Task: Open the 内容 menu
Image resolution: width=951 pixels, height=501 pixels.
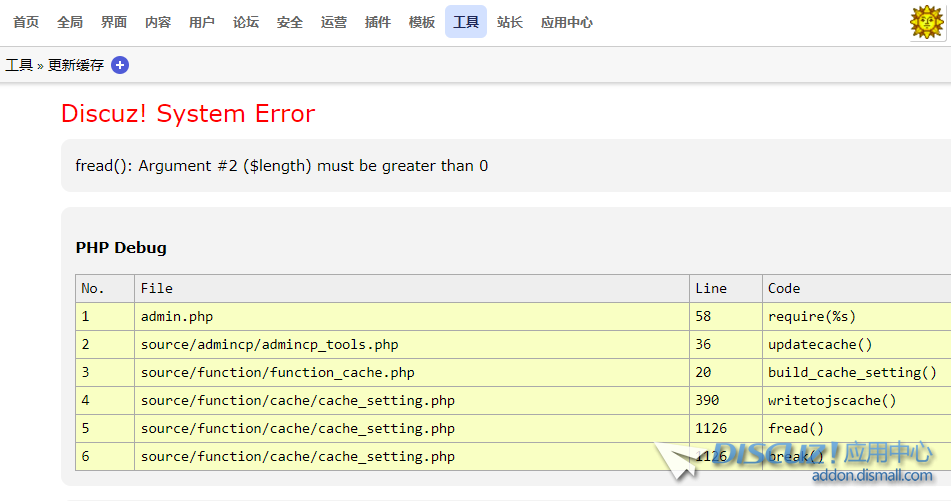Action: coord(158,22)
